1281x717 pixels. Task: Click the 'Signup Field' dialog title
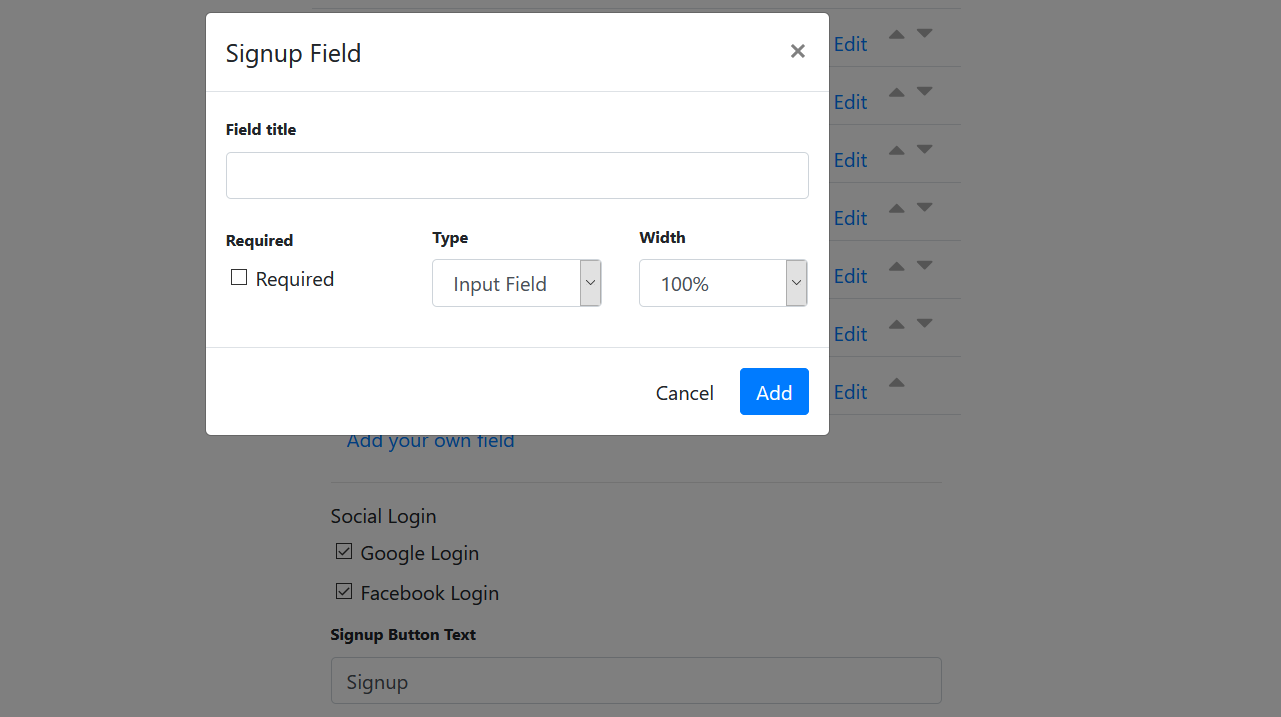[293, 53]
